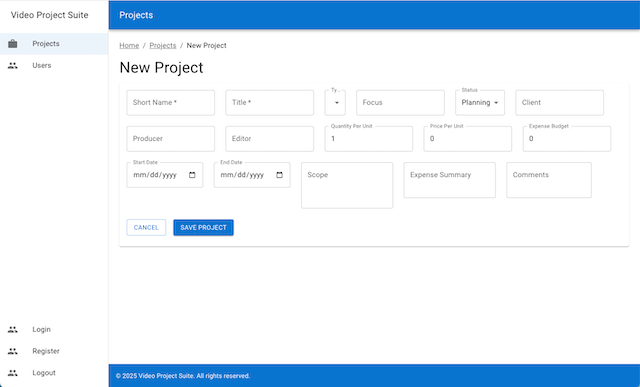640x387 pixels.
Task: Click the Price Per Unit field
Action: pos(468,139)
